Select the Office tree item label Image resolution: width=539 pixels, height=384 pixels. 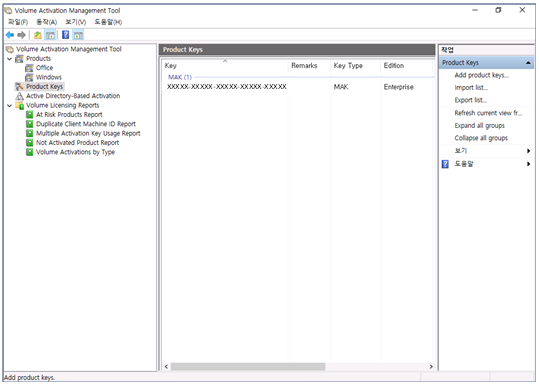(x=44, y=68)
